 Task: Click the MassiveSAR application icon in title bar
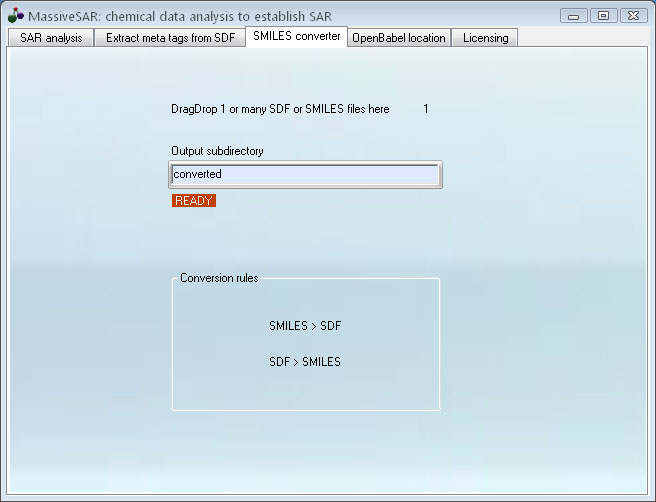(x=15, y=15)
